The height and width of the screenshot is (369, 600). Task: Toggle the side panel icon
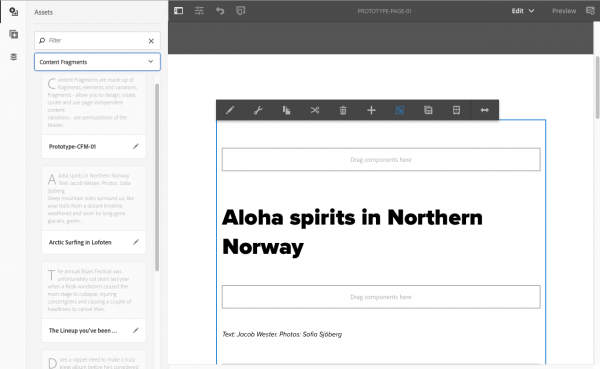pos(178,11)
